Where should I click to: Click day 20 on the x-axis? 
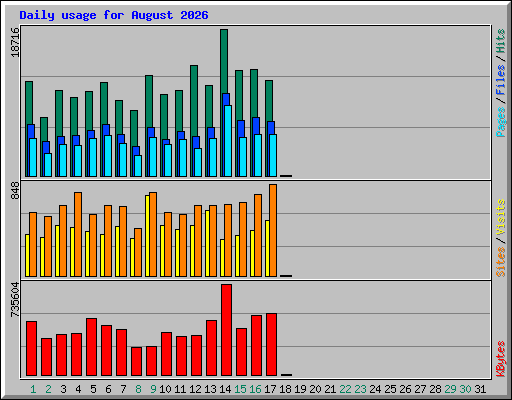(315, 389)
